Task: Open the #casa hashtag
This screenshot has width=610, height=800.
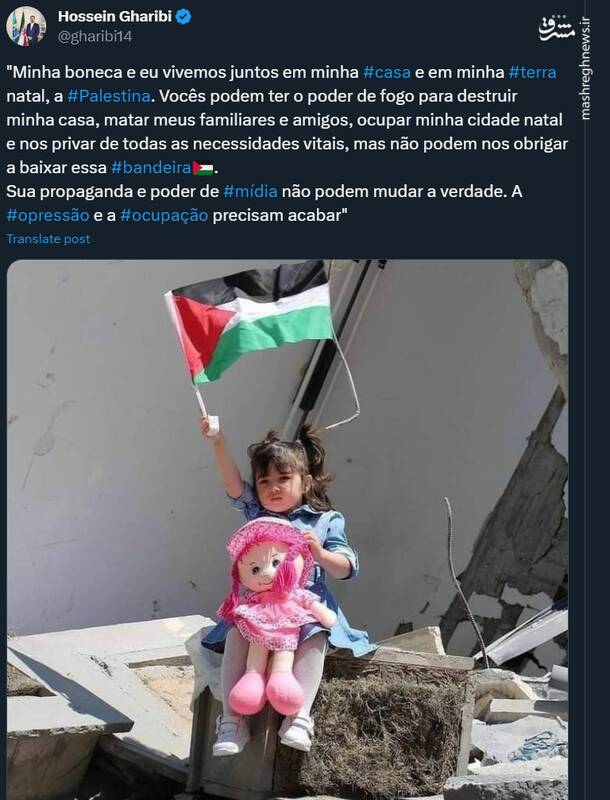Action: pyautogui.click(x=387, y=72)
